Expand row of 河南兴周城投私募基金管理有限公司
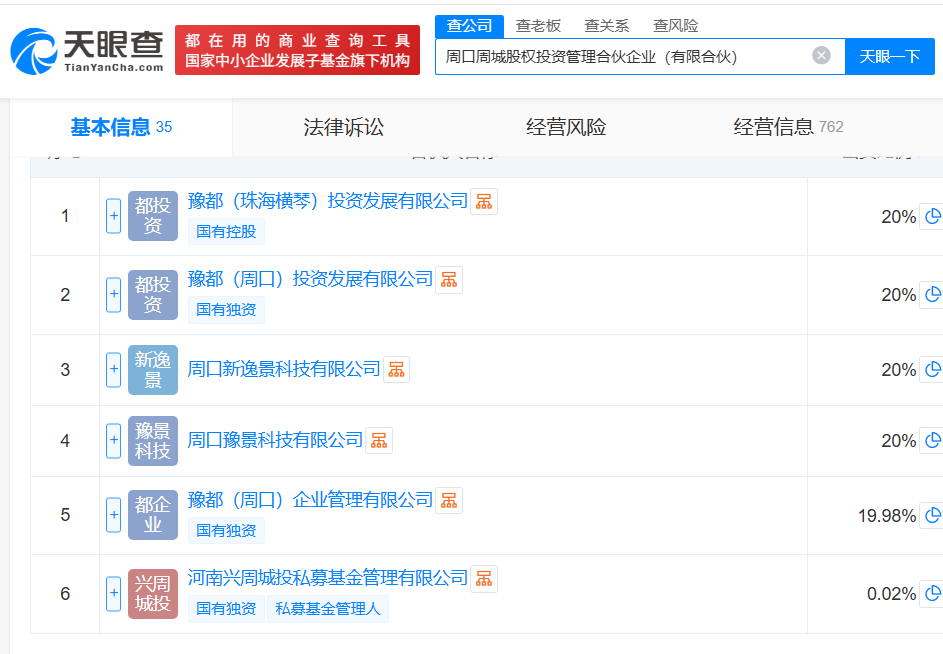943x654 pixels. (x=114, y=594)
